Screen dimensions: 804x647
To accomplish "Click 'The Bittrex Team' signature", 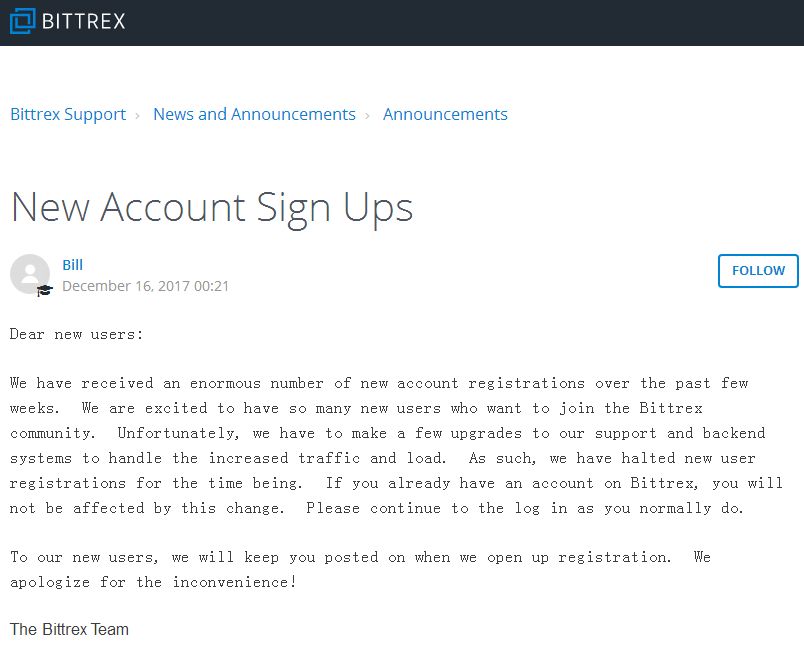I will [x=69, y=629].
